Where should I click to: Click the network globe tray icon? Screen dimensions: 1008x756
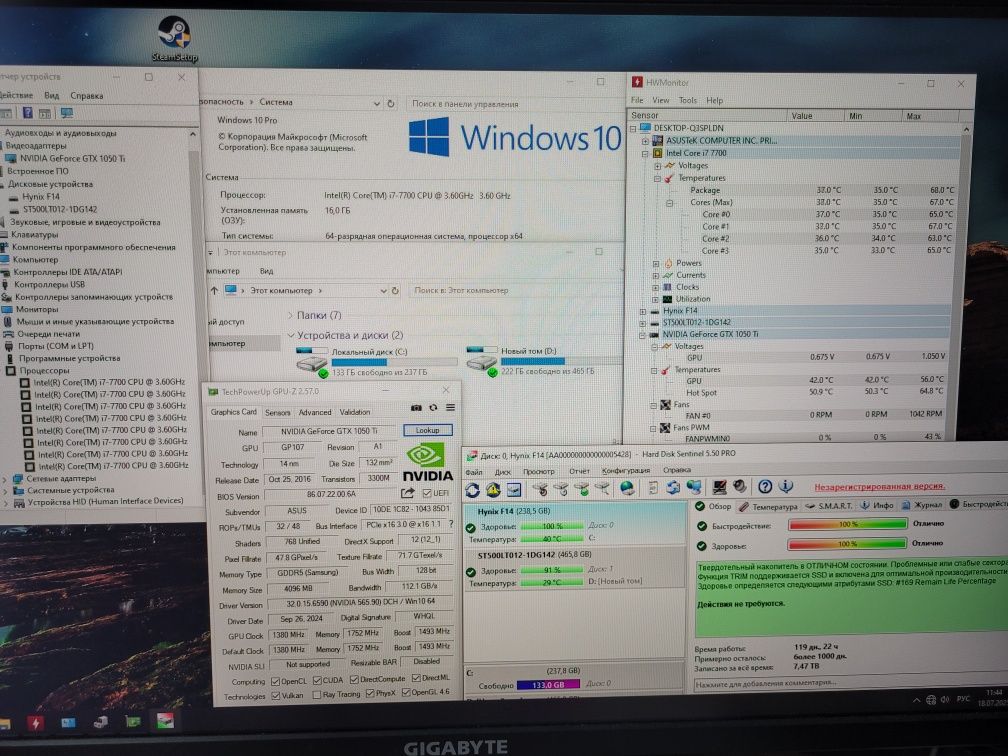(931, 699)
